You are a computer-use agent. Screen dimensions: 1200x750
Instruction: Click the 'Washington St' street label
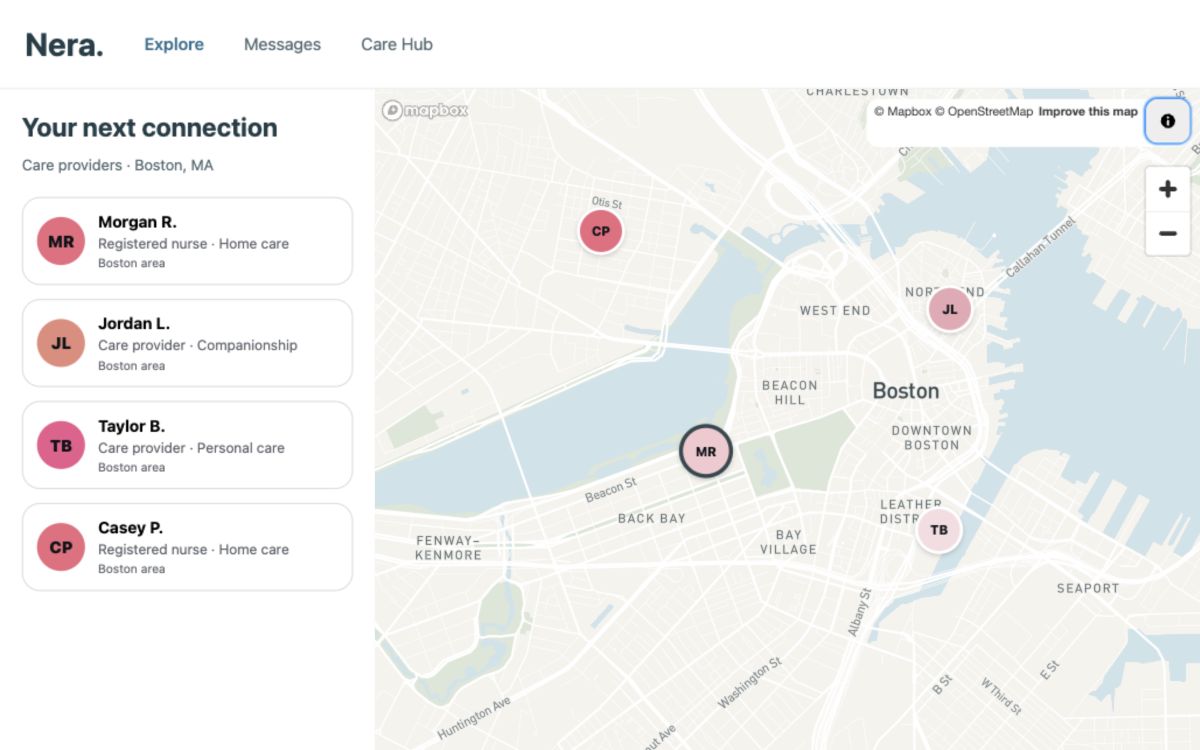click(x=749, y=684)
